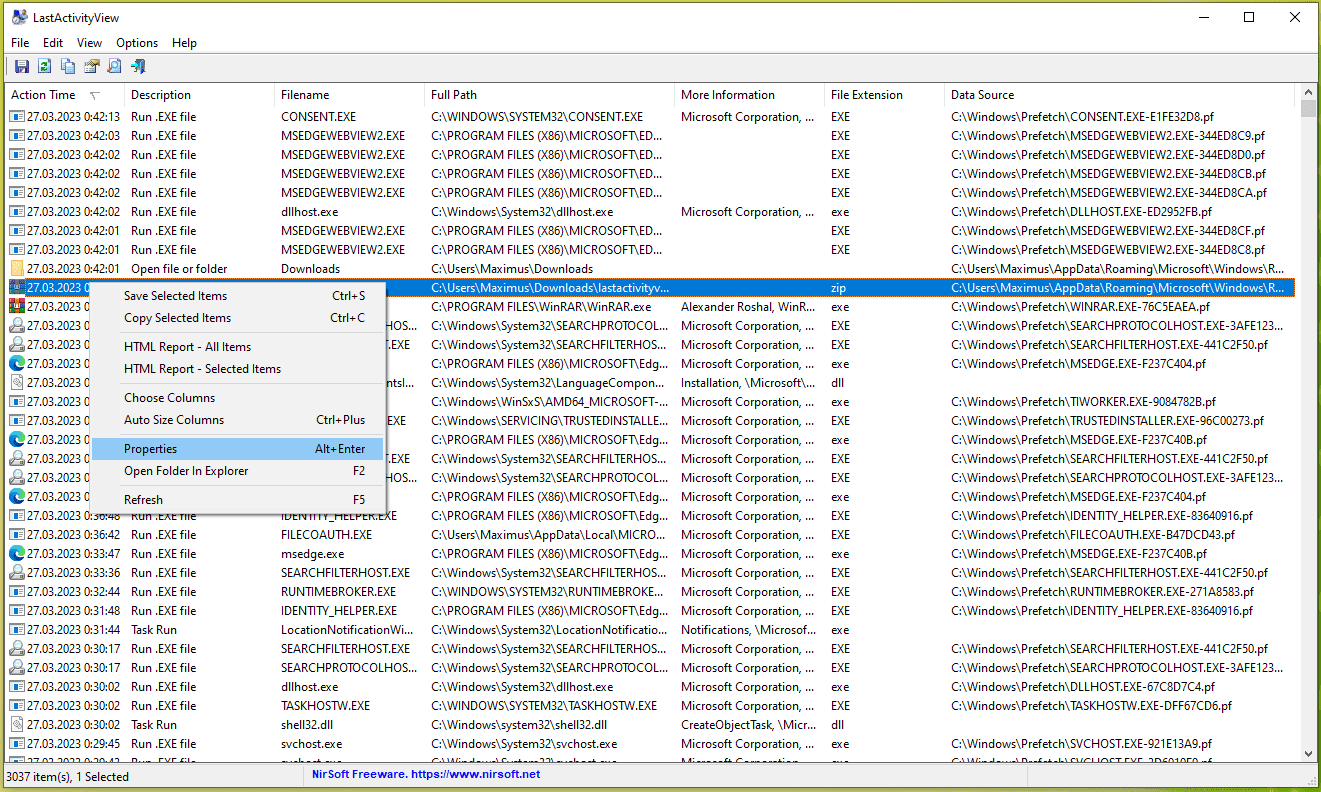Click the Exit door toolbar icon

(139, 66)
